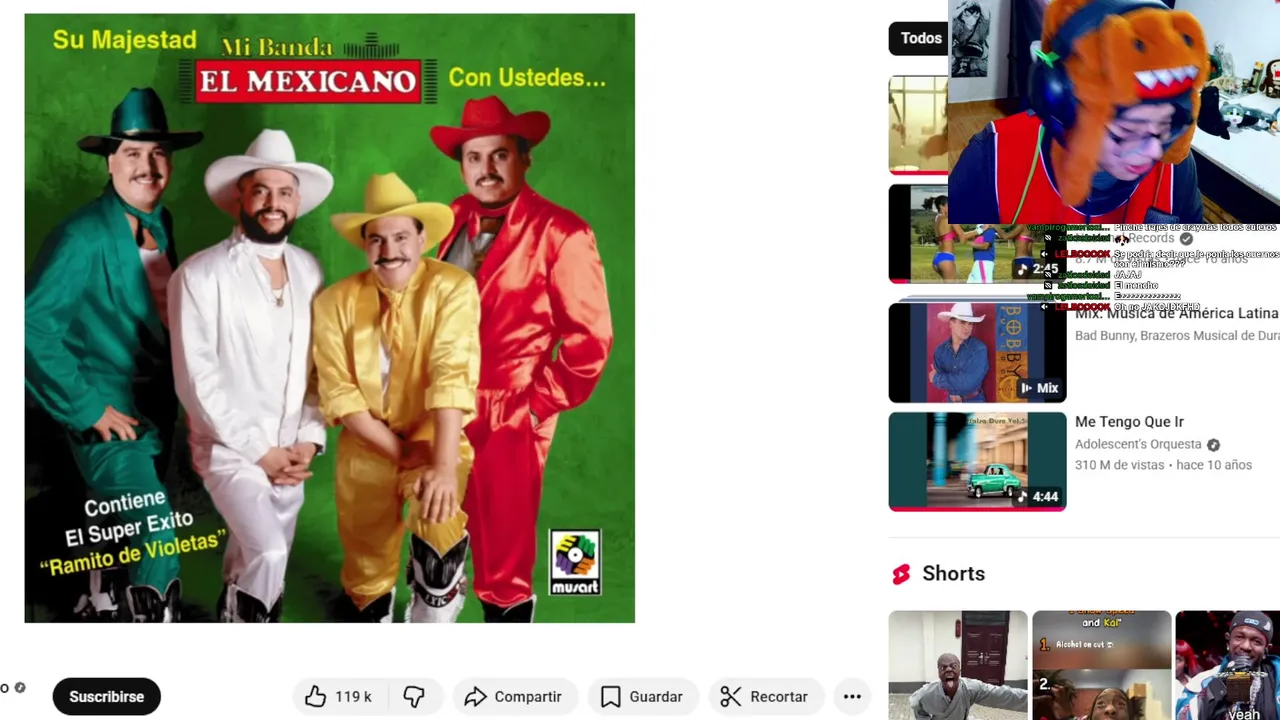Open the Shorts thumbnail captioned 'yeah'

tap(1228, 665)
